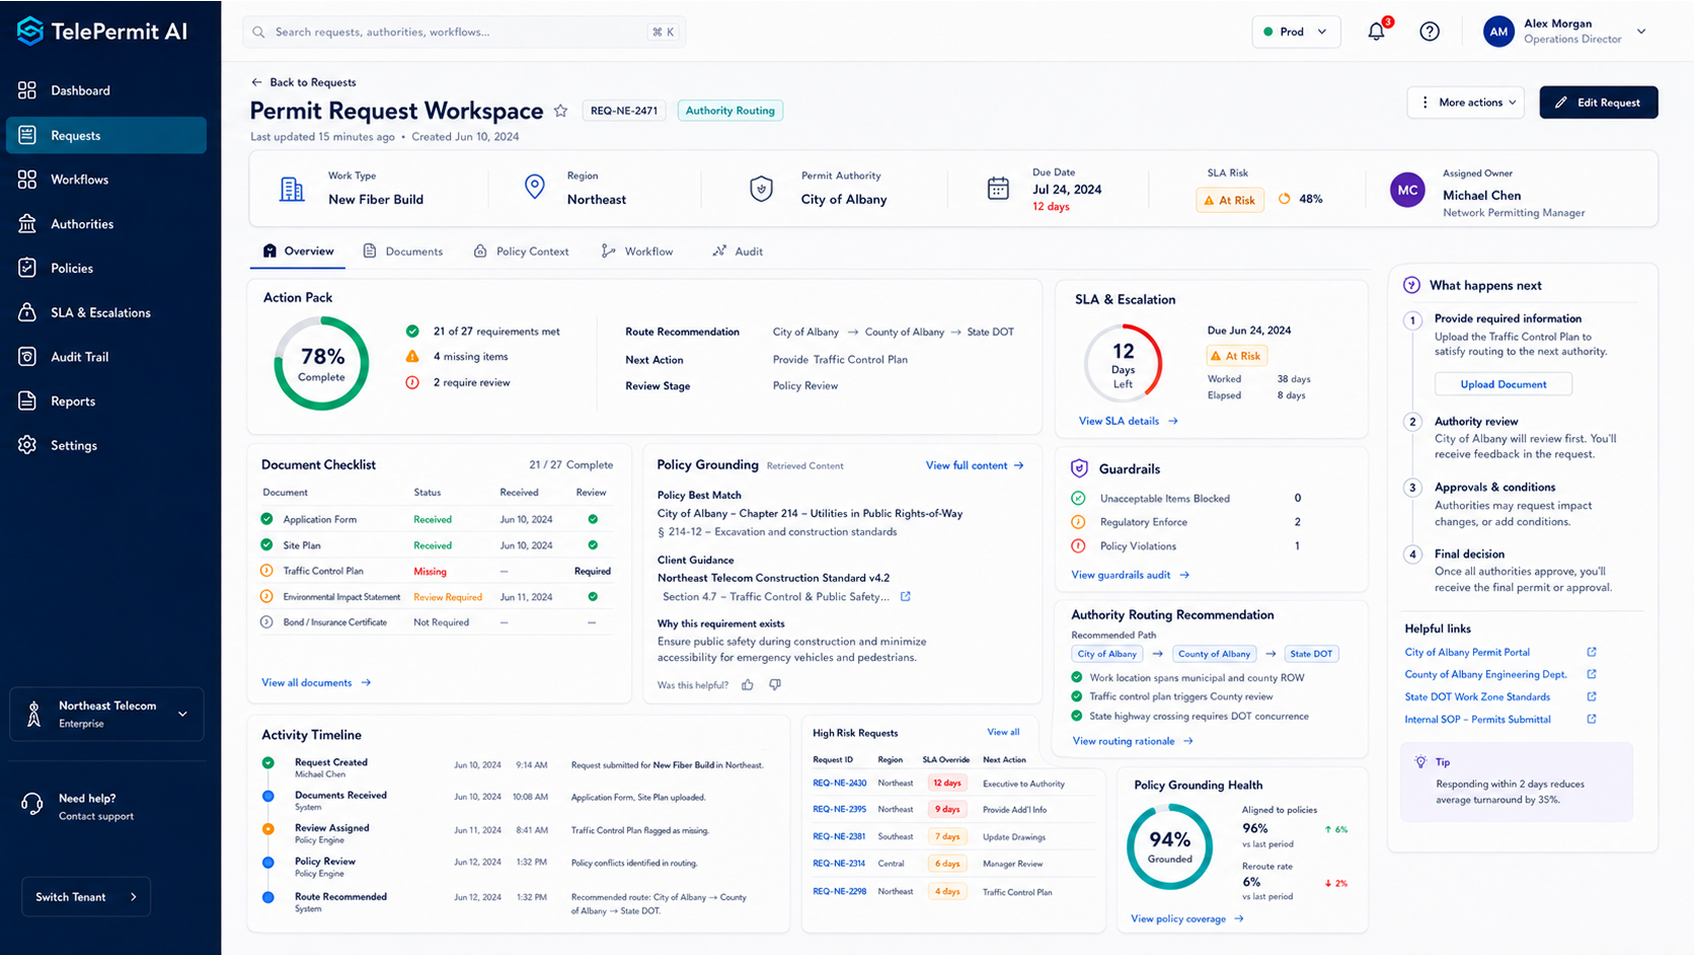1694x956 pixels.
Task: Click the Authorities sidebar icon
Action: 28,224
